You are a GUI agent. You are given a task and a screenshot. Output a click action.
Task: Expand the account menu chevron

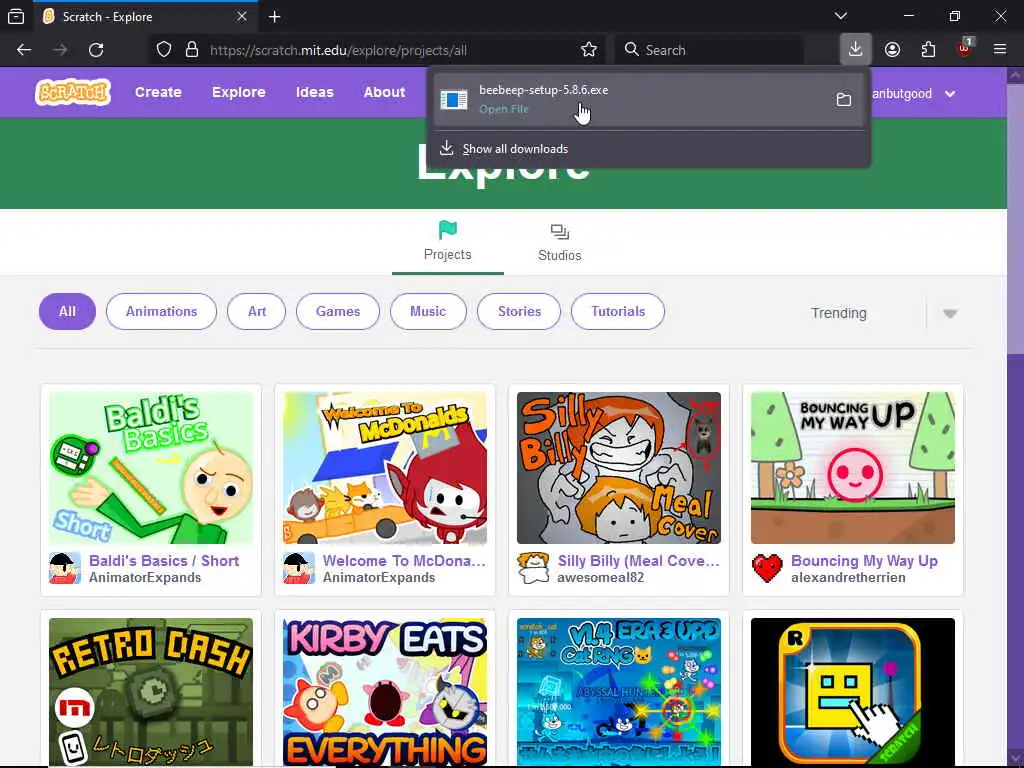coord(950,94)
